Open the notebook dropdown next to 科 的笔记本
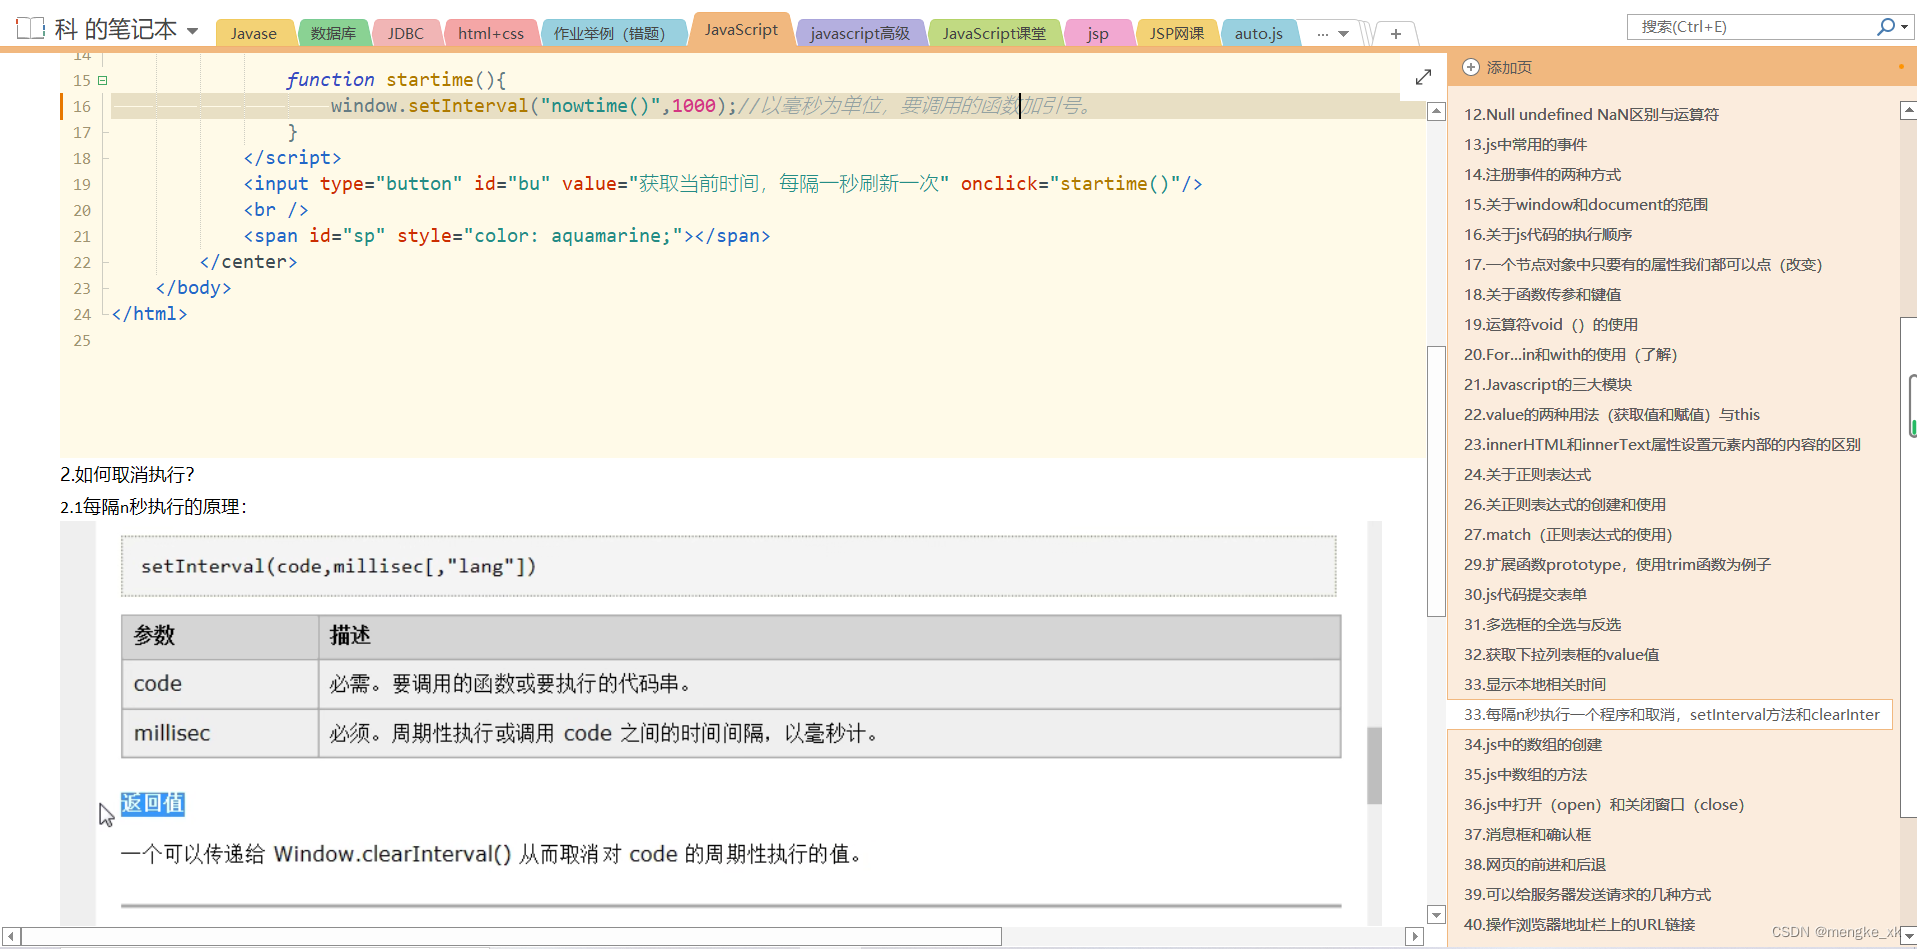 click(191, 30)
